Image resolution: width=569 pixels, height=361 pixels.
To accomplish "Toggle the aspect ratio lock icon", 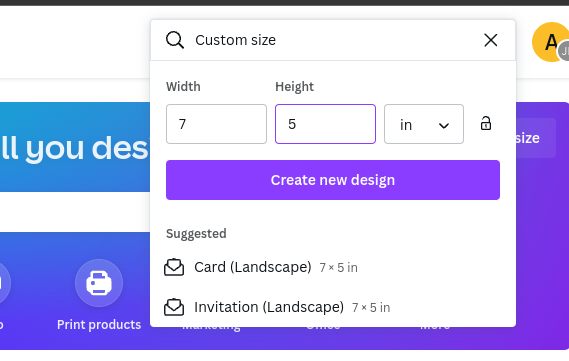I will tap(486, 123).
